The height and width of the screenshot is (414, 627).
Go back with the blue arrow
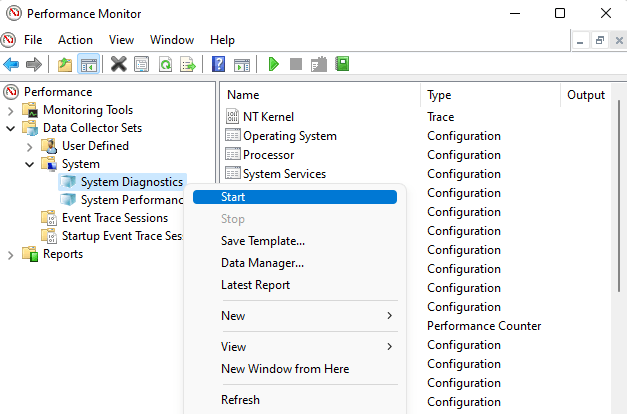click(x=11, y=64)
